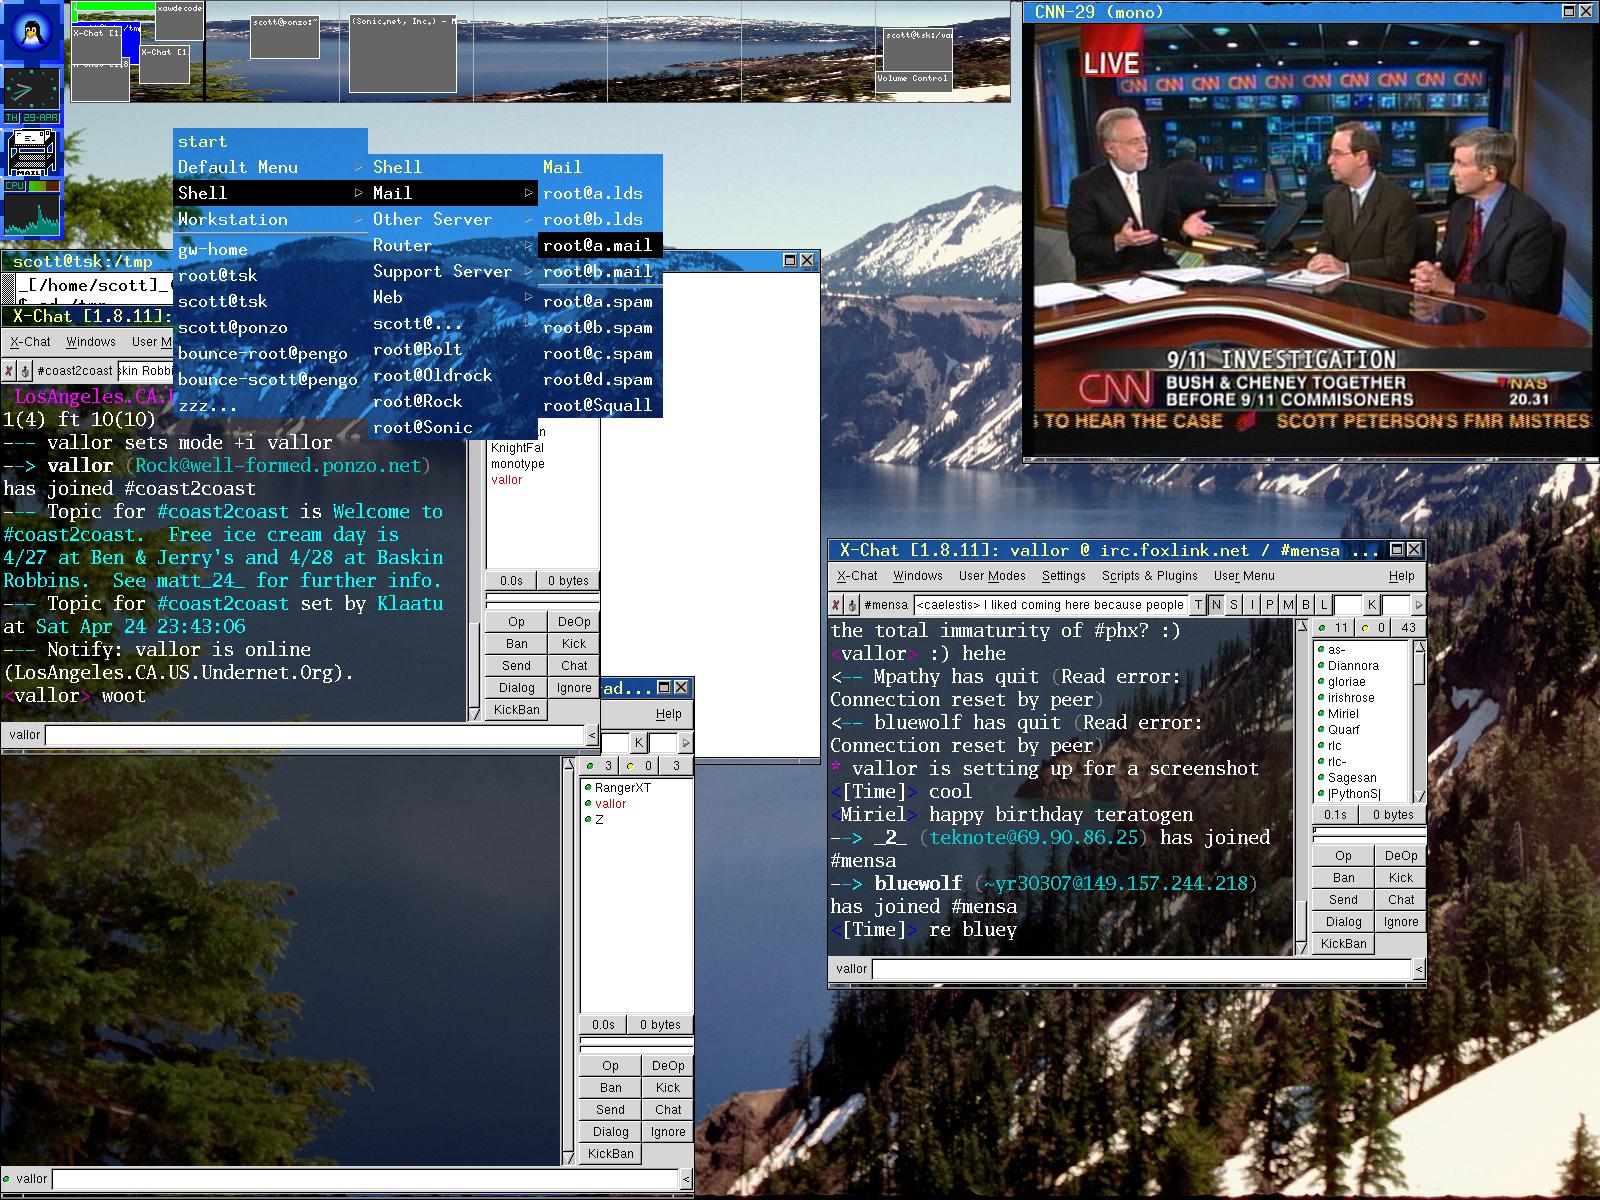Click the detach icon next to #coast2coast label
The height and width of the screenshot is (1200, 1600).
click(25, 370)
